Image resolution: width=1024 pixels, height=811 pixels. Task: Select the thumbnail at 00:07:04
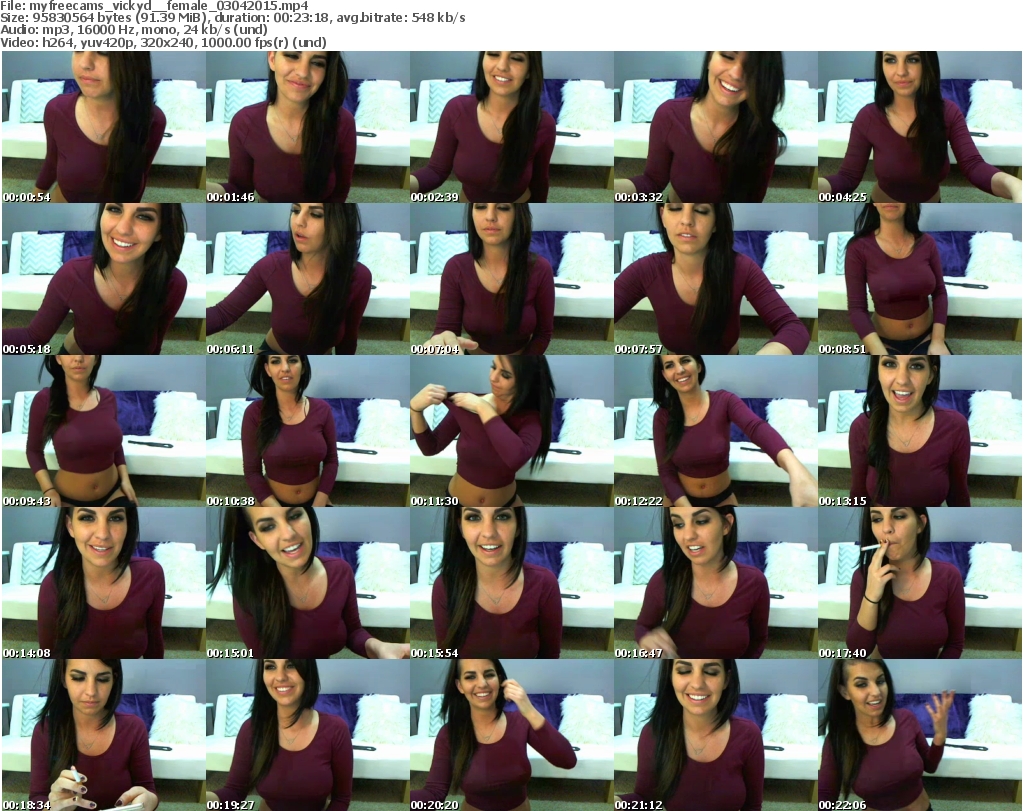click(512, 279)
